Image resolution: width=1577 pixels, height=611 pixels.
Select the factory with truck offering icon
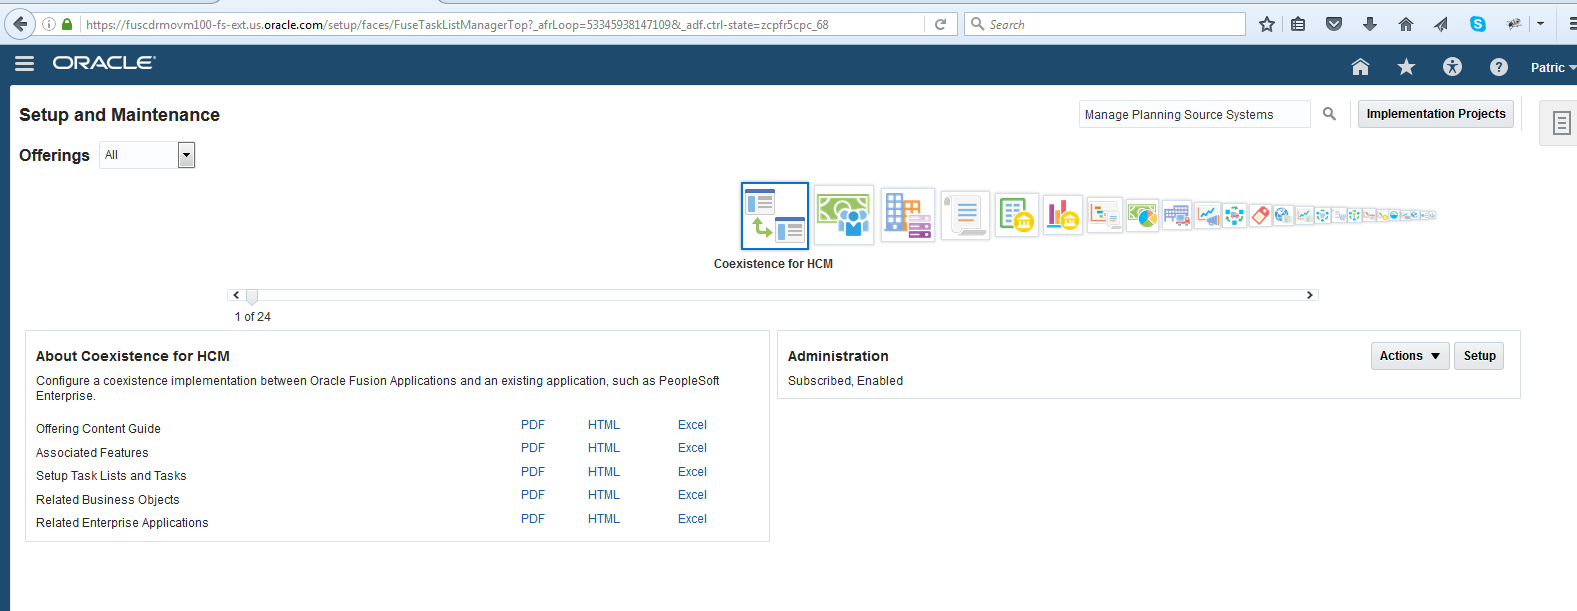click(x=1177, y=215)
